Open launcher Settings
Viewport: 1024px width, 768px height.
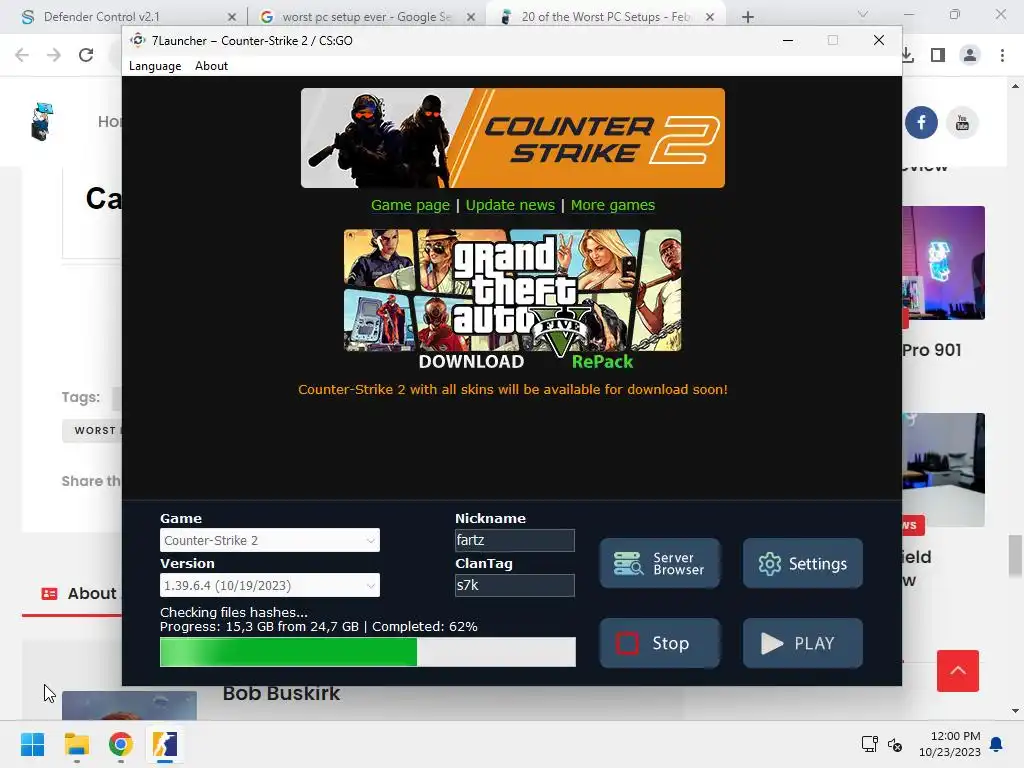803,563
